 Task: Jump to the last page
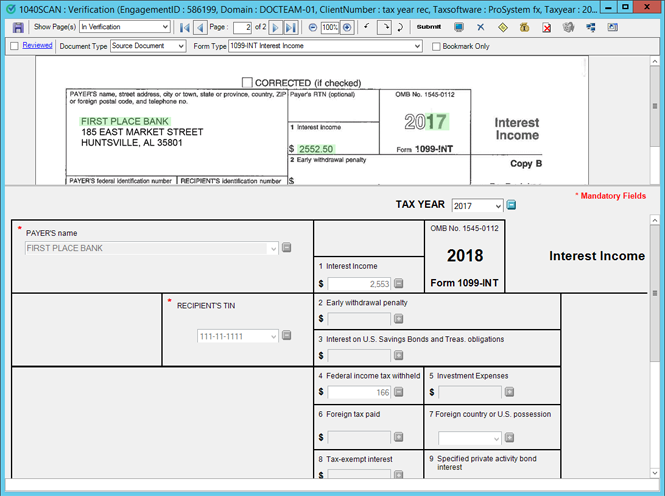click(x=291, y=28)
